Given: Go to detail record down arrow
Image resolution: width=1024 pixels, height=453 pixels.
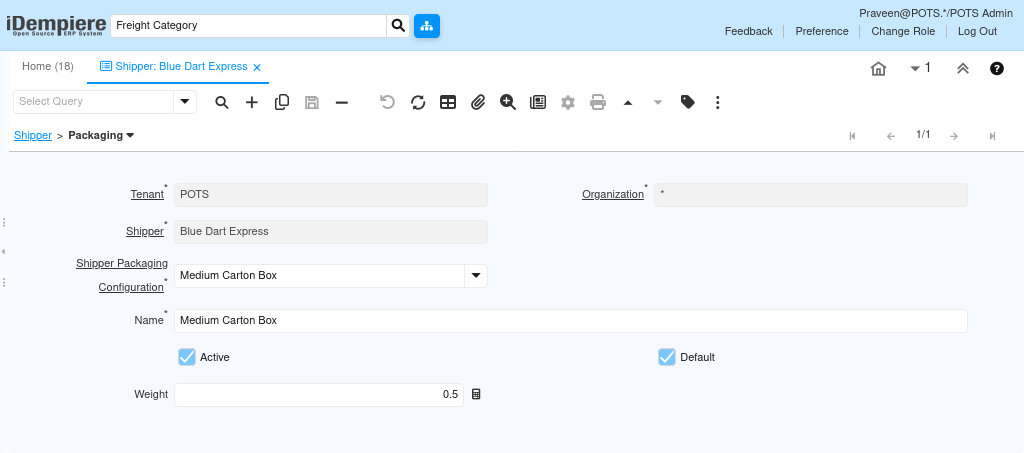Looking at the screenshot, I should [658, 102].
